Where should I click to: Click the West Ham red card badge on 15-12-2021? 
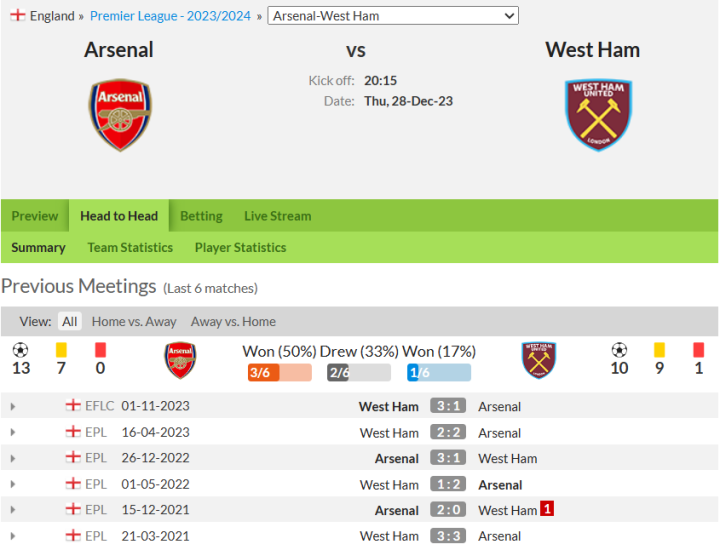pos(547,510)
